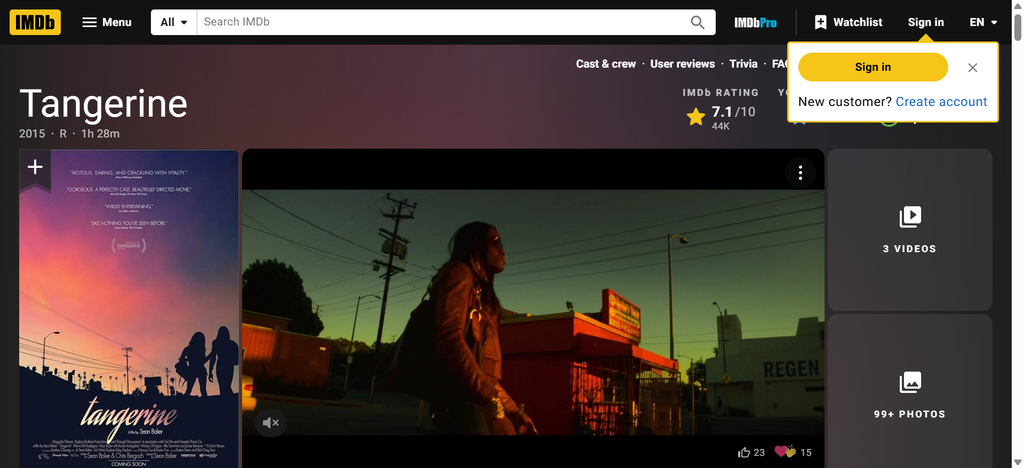
Task: Click the heart reactions icon showing 15
Action: (x=784, y=451)
